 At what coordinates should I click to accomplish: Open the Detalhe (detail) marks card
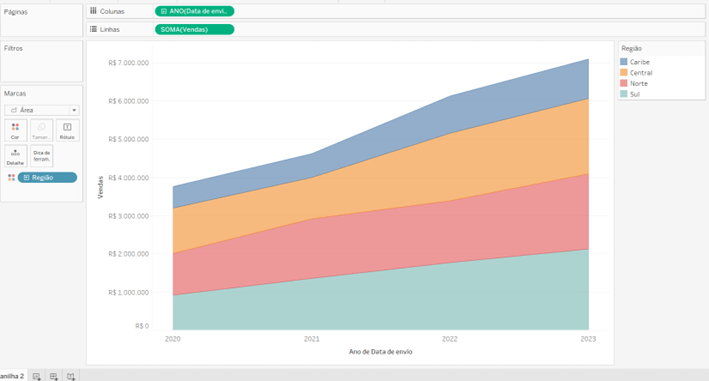[x=15, y=156]
